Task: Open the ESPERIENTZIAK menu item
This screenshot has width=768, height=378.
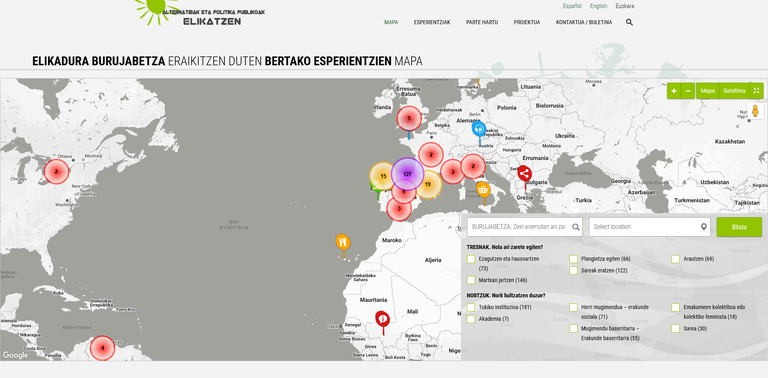Action: (x=432, y=23)
